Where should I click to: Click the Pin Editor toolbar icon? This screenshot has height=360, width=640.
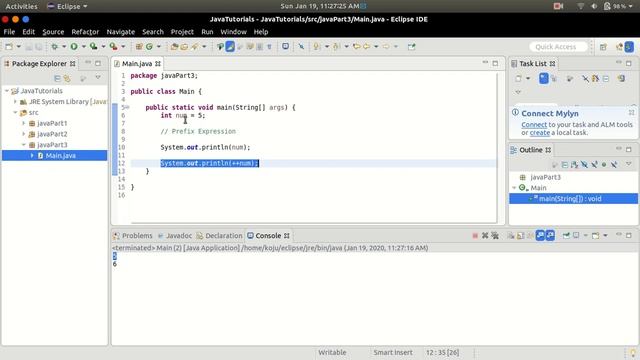tap(411, 47)
